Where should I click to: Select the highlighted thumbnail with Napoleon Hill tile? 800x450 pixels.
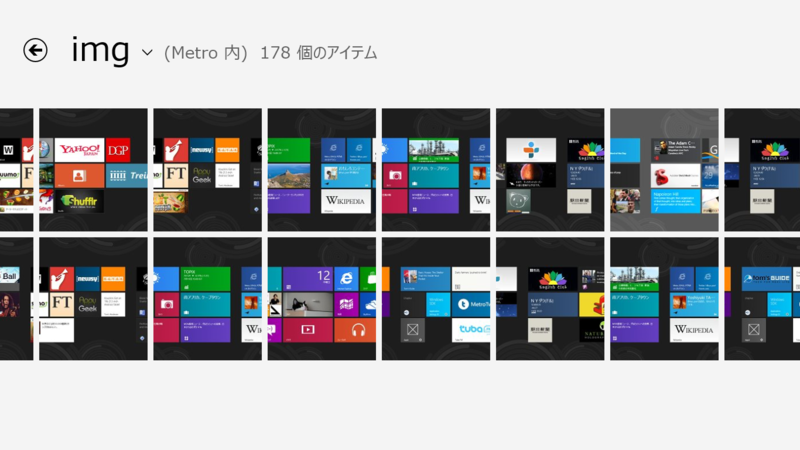(x=664, y=170)
